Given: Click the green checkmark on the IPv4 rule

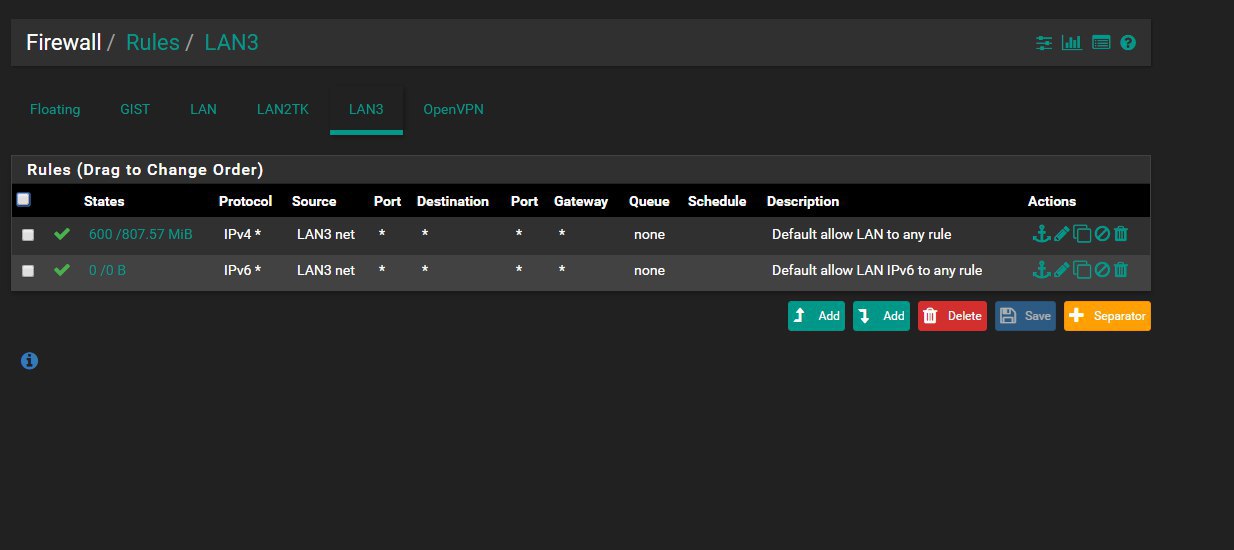Looking at the screenshot, I should point(62,234).
